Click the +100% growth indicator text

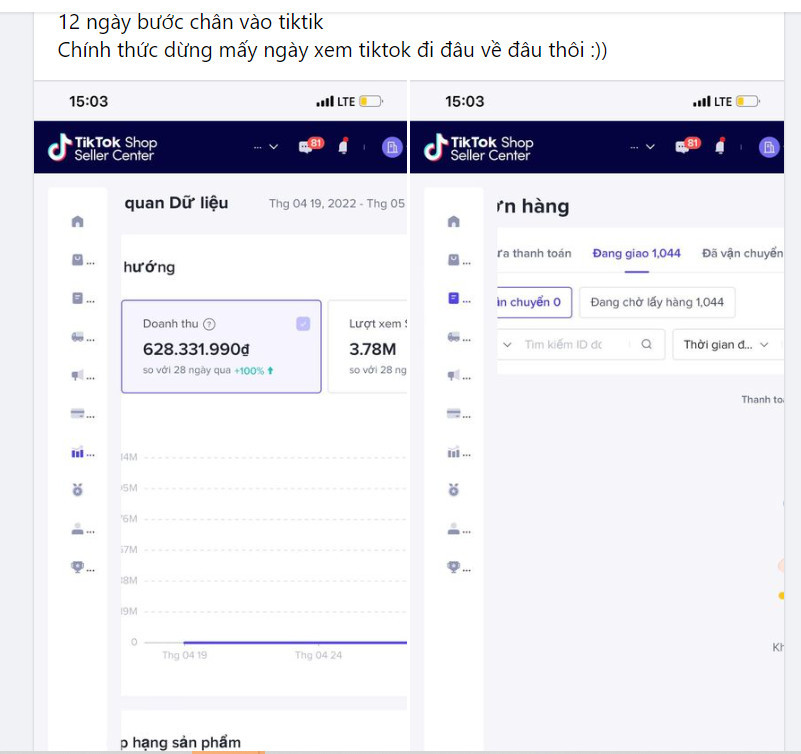click(x=249, y=371)
